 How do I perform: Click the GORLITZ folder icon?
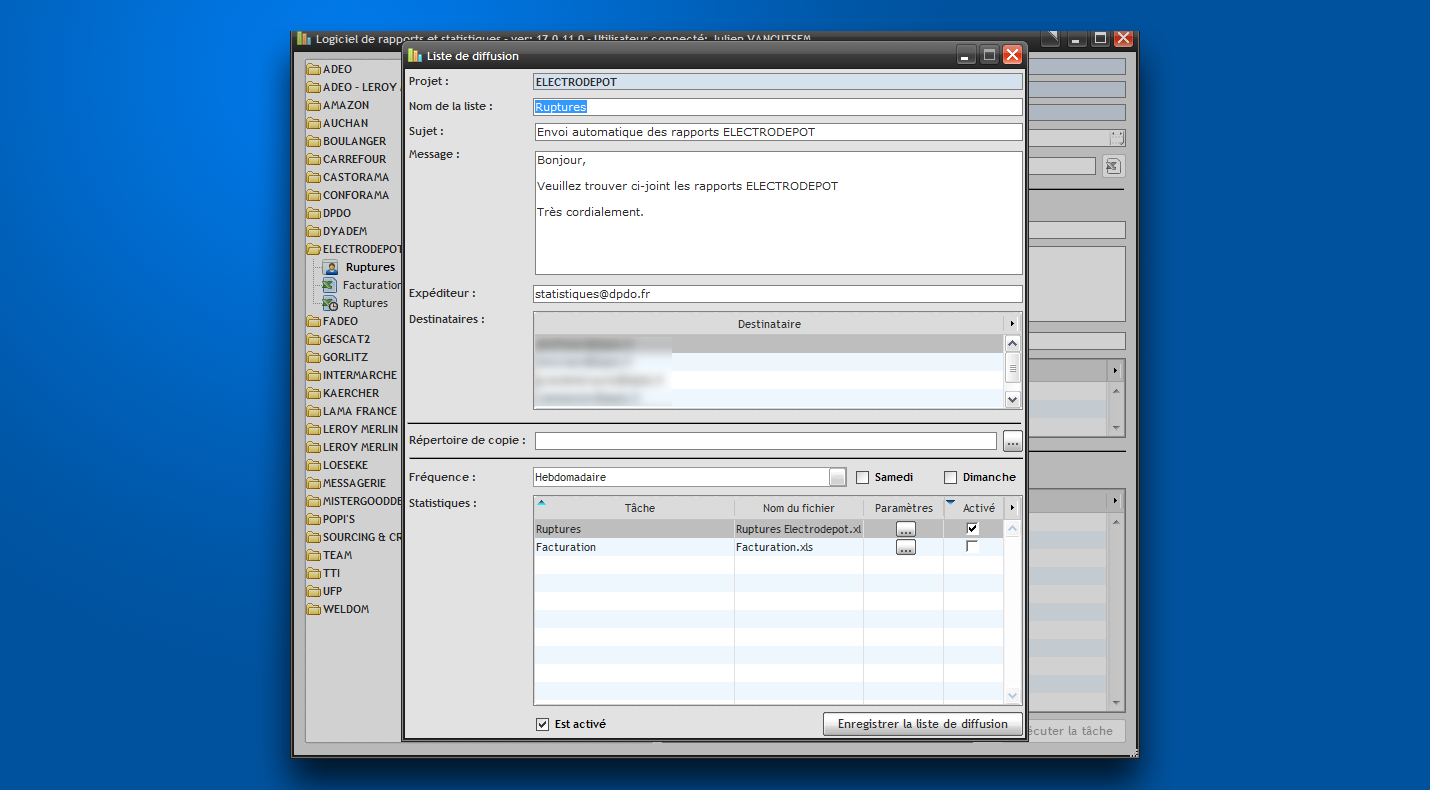pos(314,357)
